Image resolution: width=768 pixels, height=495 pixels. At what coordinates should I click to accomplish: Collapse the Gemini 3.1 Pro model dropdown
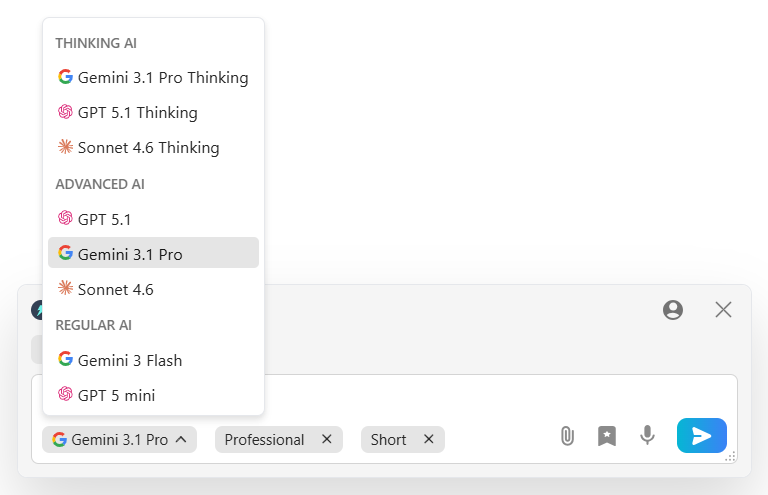tap(120, 439)
